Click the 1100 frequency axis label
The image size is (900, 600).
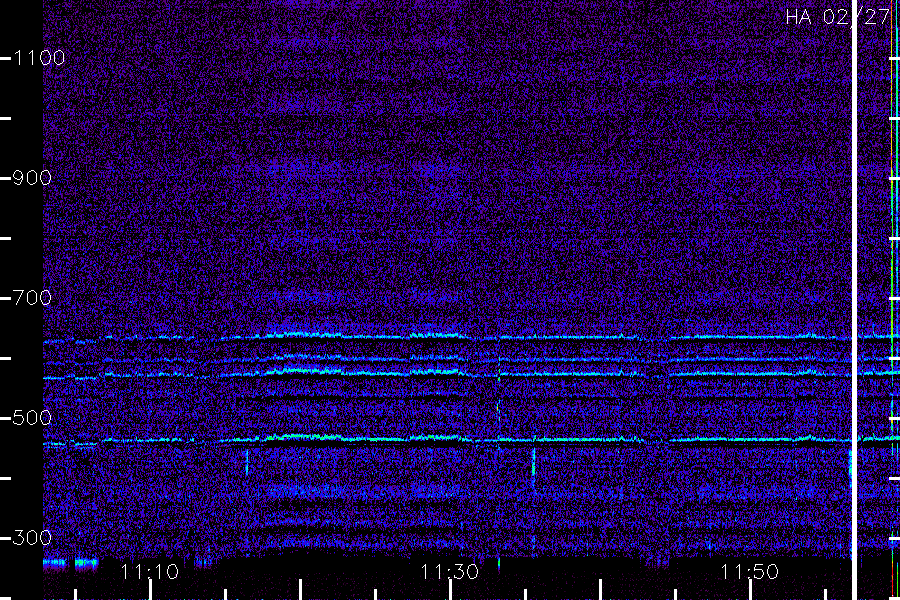(x=39, y=58)
